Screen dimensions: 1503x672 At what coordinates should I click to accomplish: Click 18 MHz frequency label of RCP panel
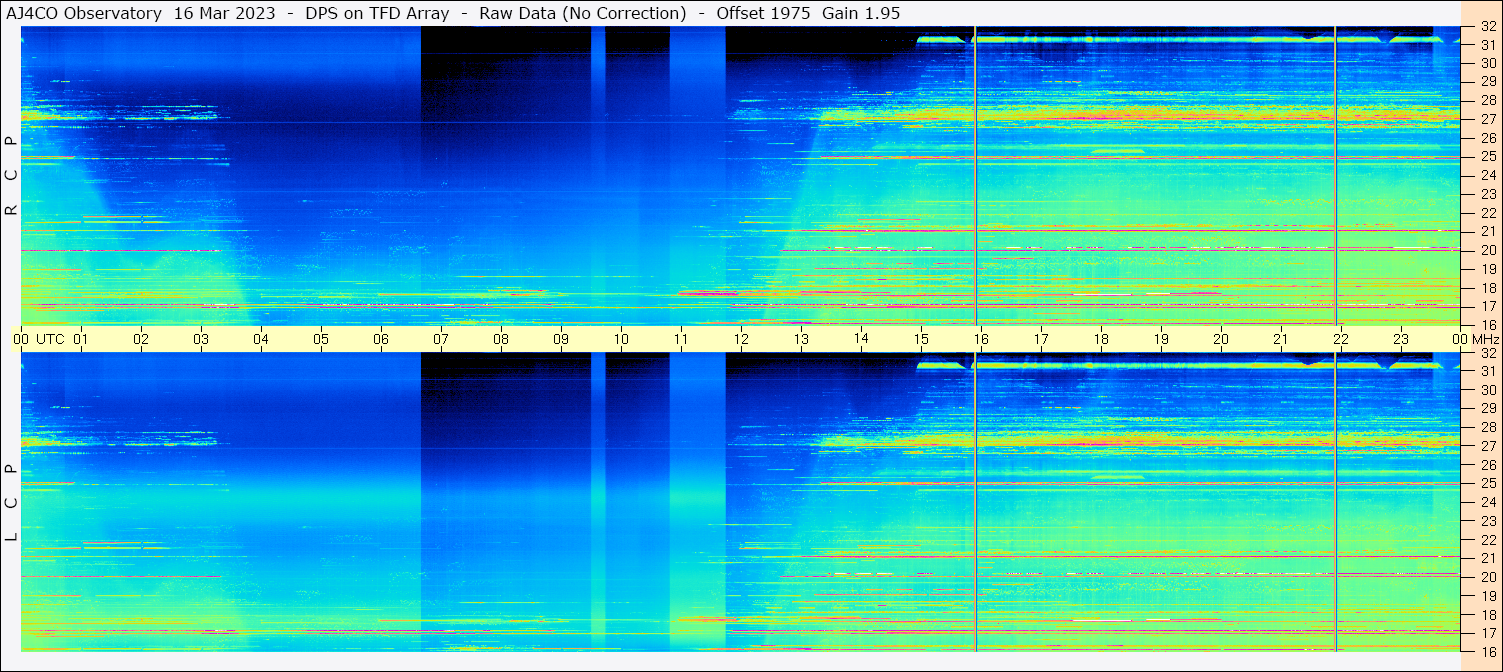[1487, 288]
